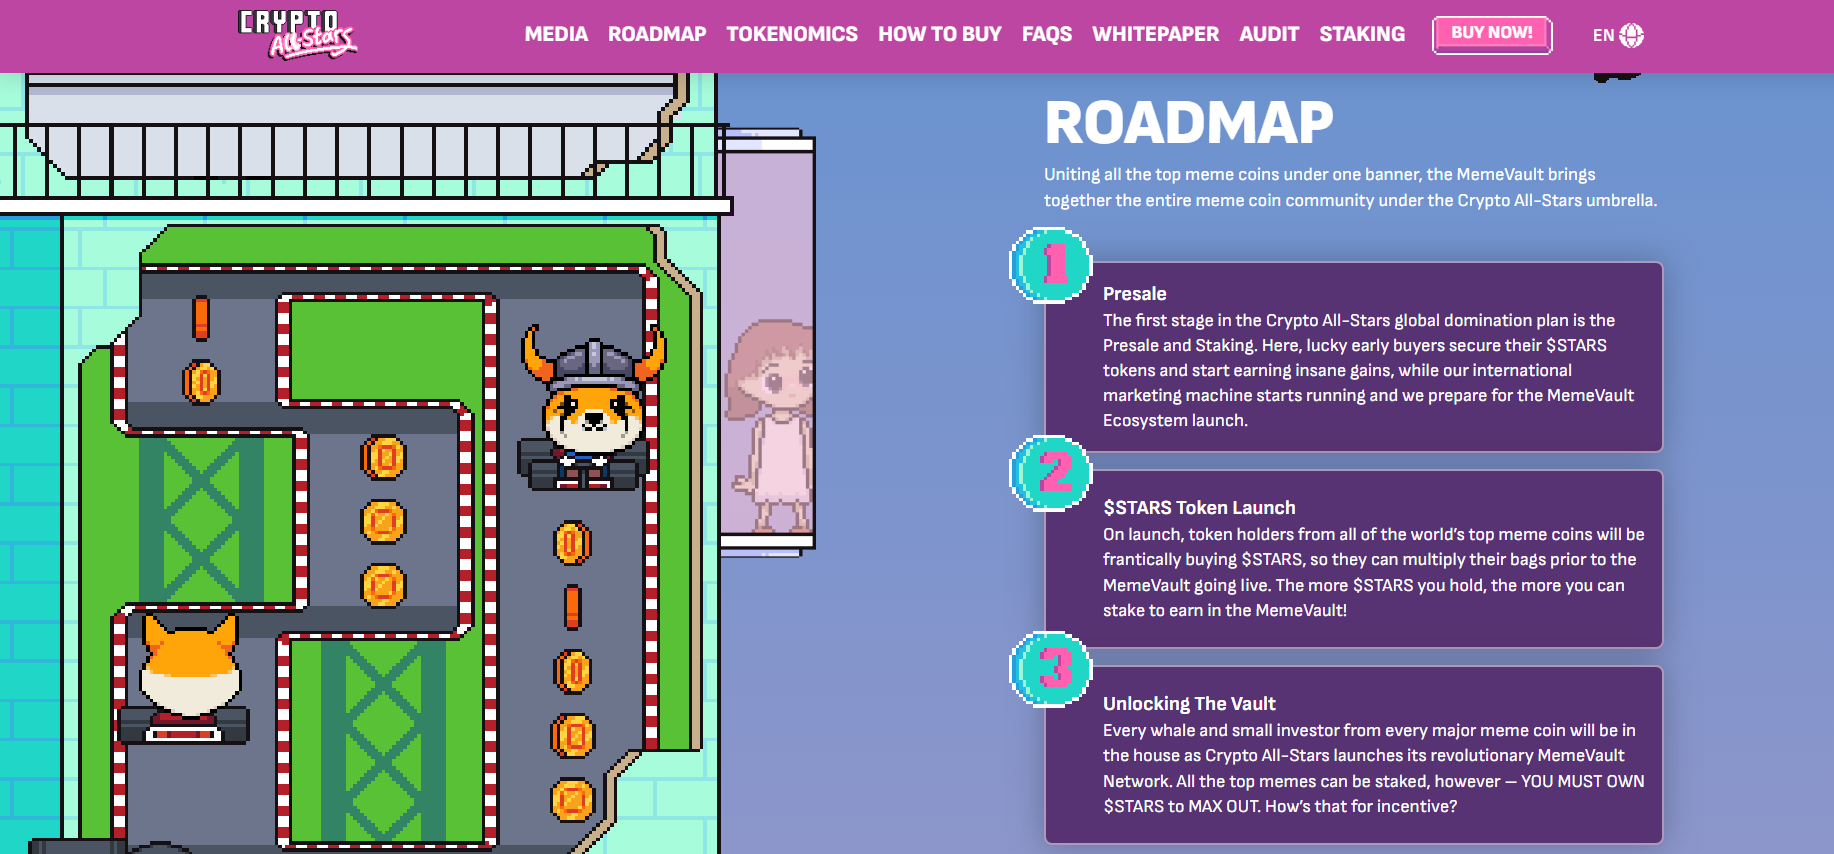Click the $STARS Token Launch card
This screenshot has width=1834, height=854.
[1354, 559]
